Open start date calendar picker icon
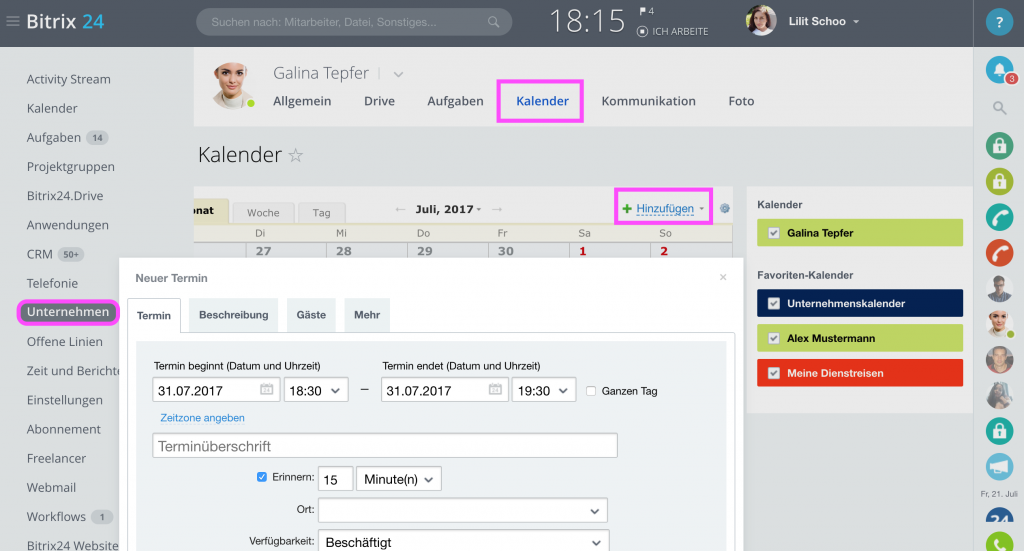Screen dimensions: 1024x551 coord(266,390)
